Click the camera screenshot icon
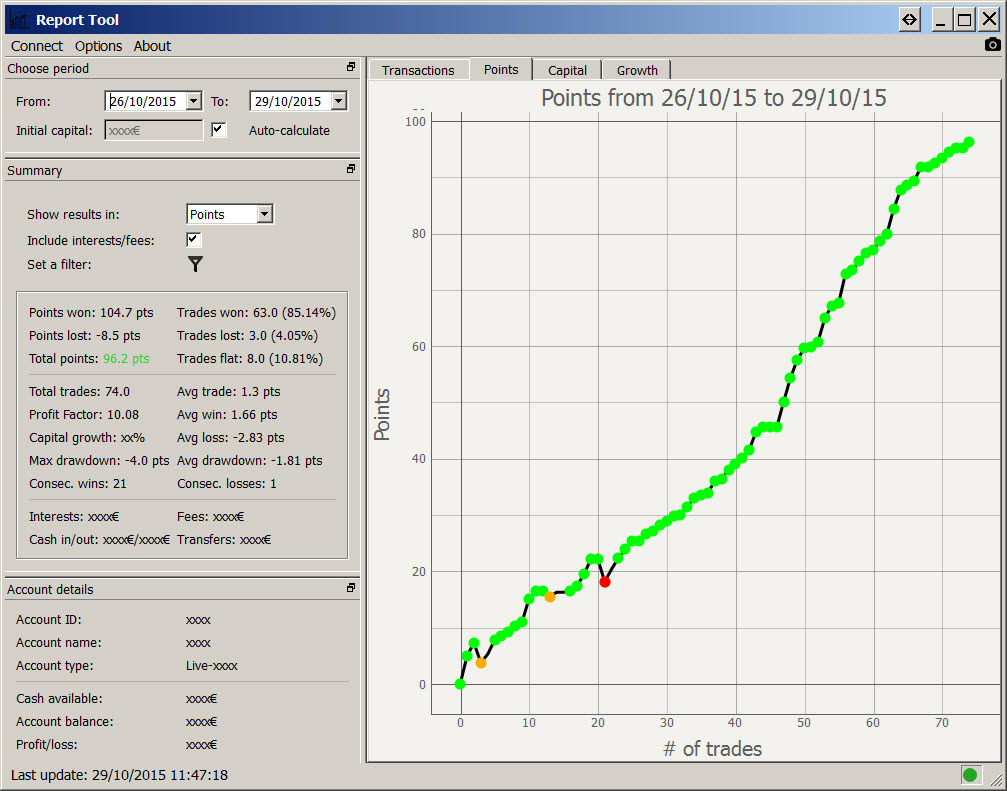 pyautogui.click(x=992, y=45)
